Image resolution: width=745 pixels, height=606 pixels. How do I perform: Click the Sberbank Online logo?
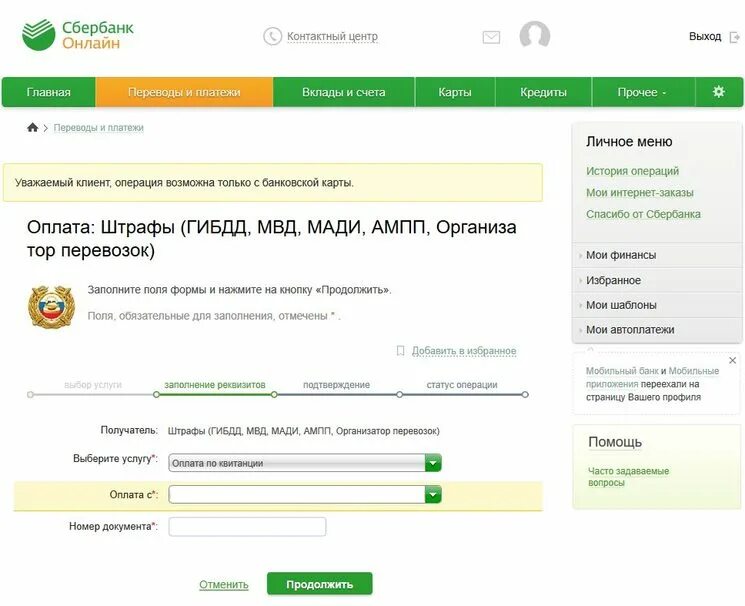(78, 35)
